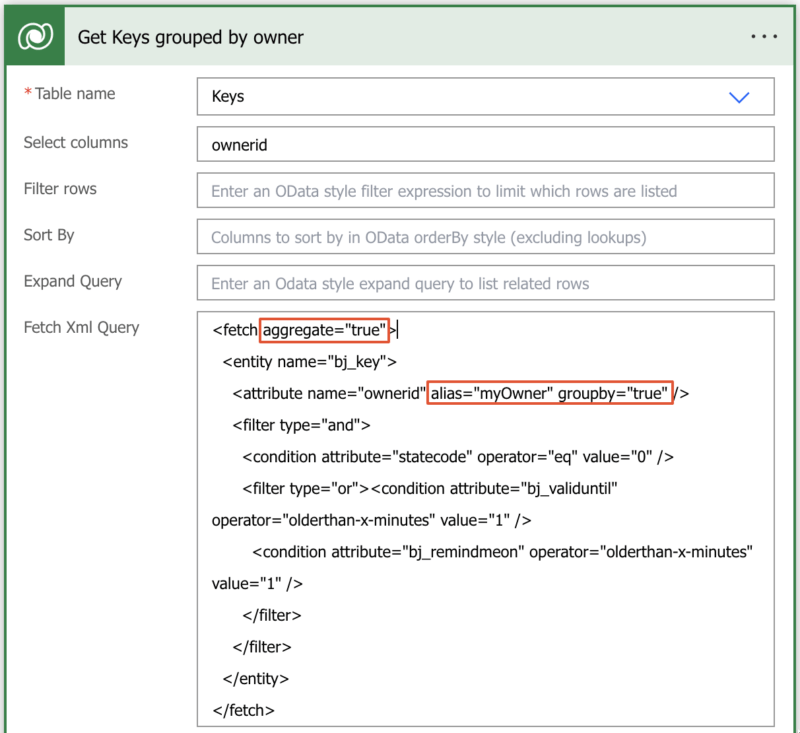Screen dimensions: 800x733
Task: Click the <attribute name="ownerid" line
Action: tap(461, 394)
